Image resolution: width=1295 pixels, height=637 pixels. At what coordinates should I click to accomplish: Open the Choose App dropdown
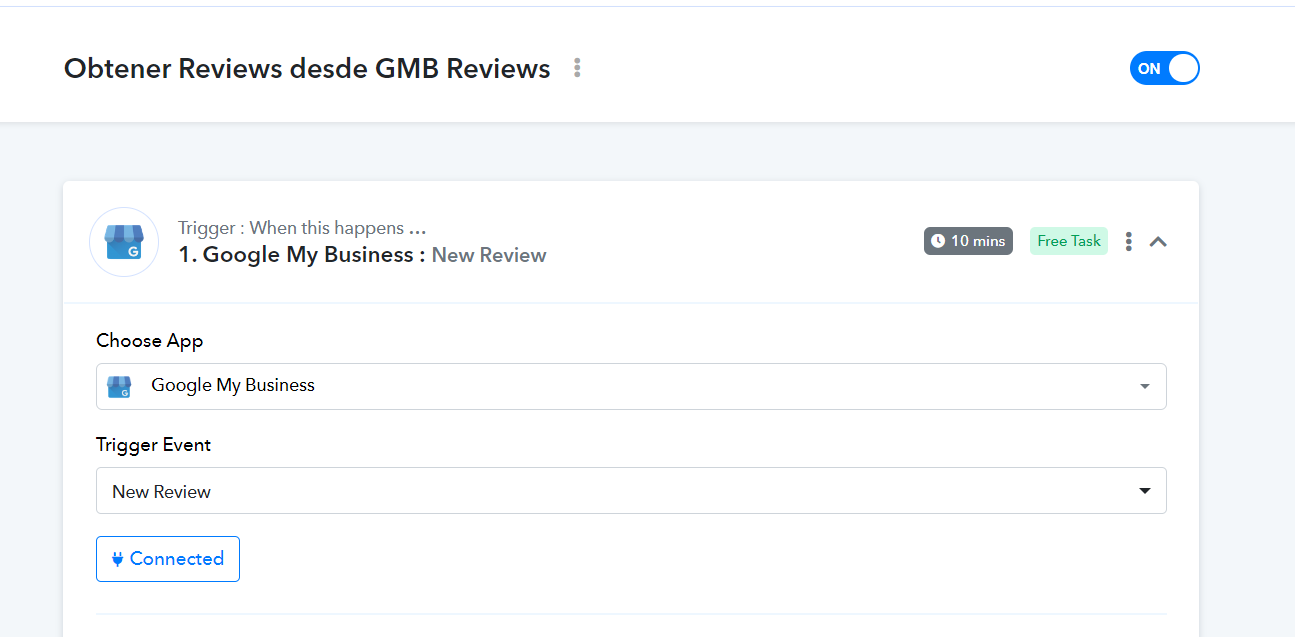(x=631, y=386)
